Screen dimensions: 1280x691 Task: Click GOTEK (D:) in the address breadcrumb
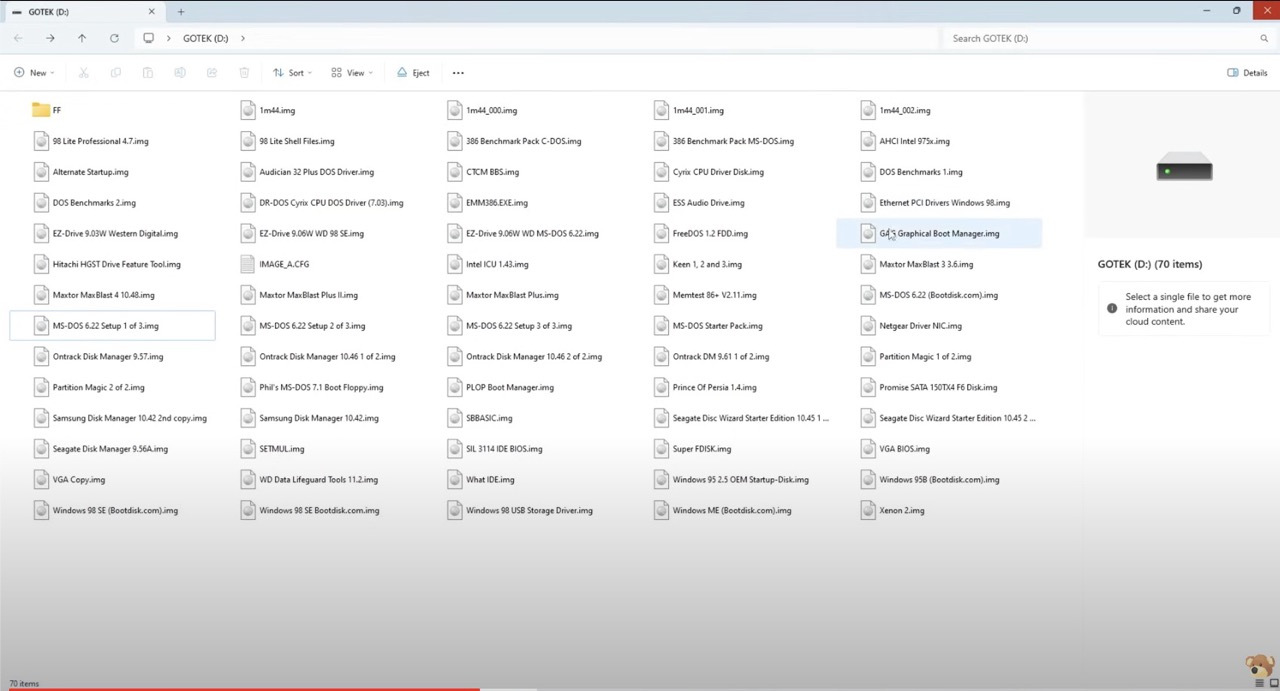(205, 38)
